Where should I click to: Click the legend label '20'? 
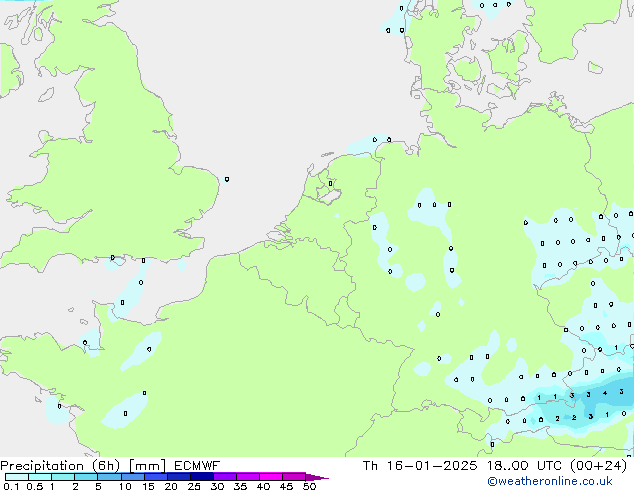point(171,486)
